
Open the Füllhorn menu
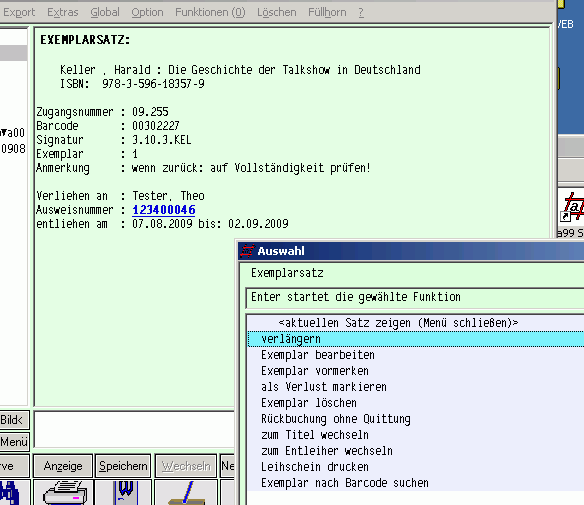point(327,12)
